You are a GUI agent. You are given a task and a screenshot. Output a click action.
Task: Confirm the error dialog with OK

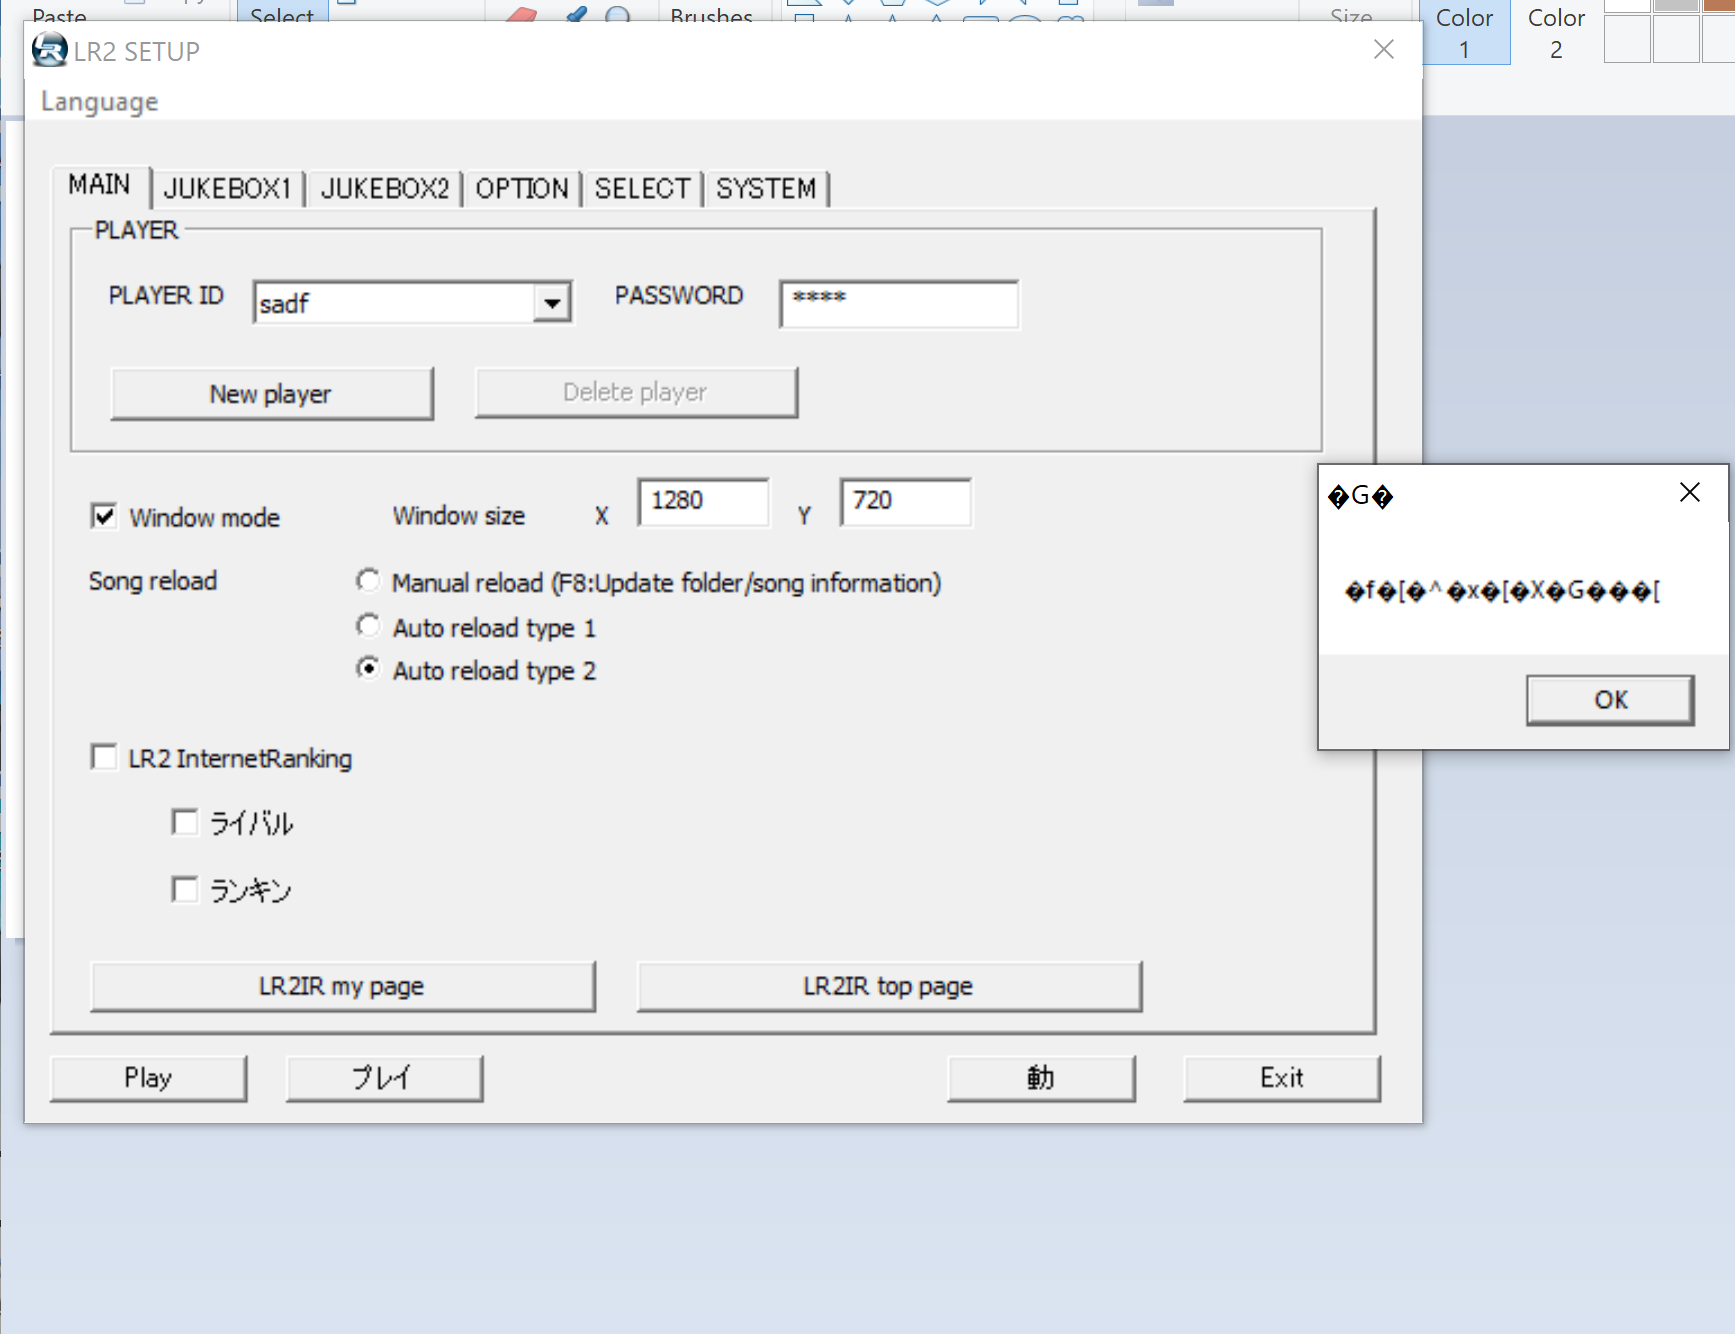coord(1610,700)
